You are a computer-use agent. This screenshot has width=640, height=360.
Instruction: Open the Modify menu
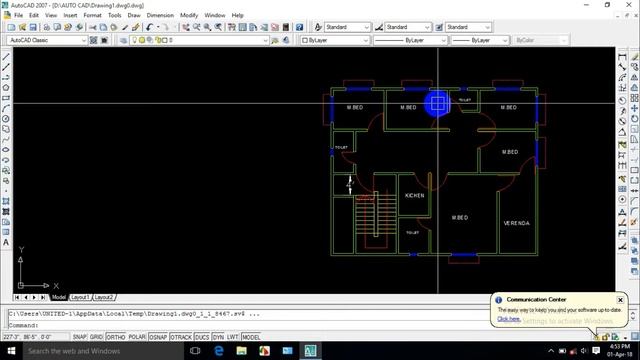tap(189, 16)
